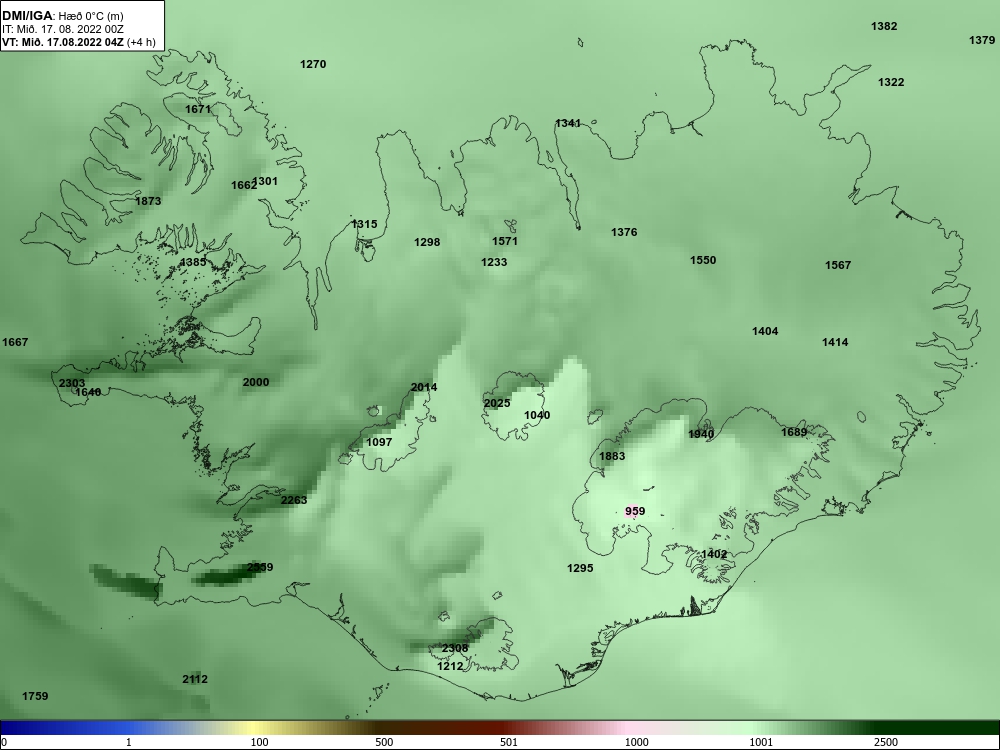Click the 'IT: Mið. 17. 08. 2022 00Z' line

click(x=62, y=29)
